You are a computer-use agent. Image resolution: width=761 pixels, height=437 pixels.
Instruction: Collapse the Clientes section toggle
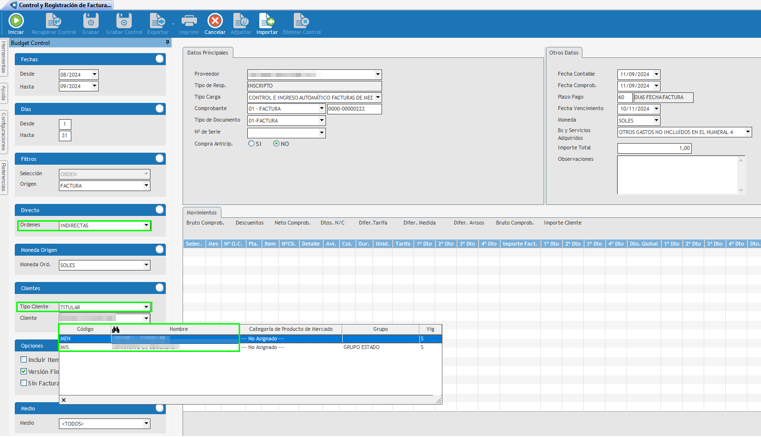tap(159, 287)
